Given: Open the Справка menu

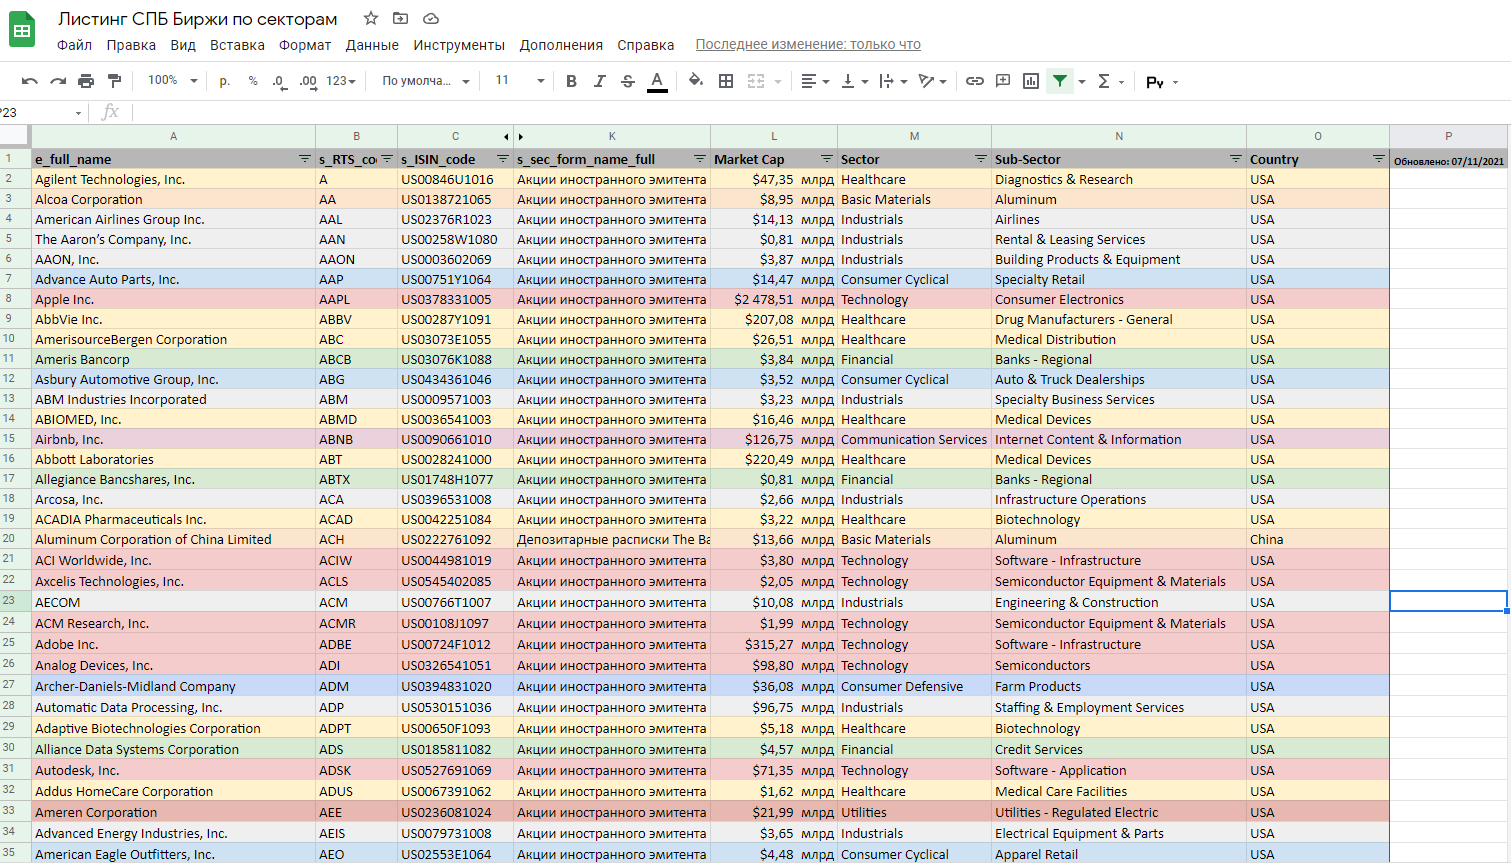Looking at the screenshot, I should pyautogui.click(x=646, y=45).
